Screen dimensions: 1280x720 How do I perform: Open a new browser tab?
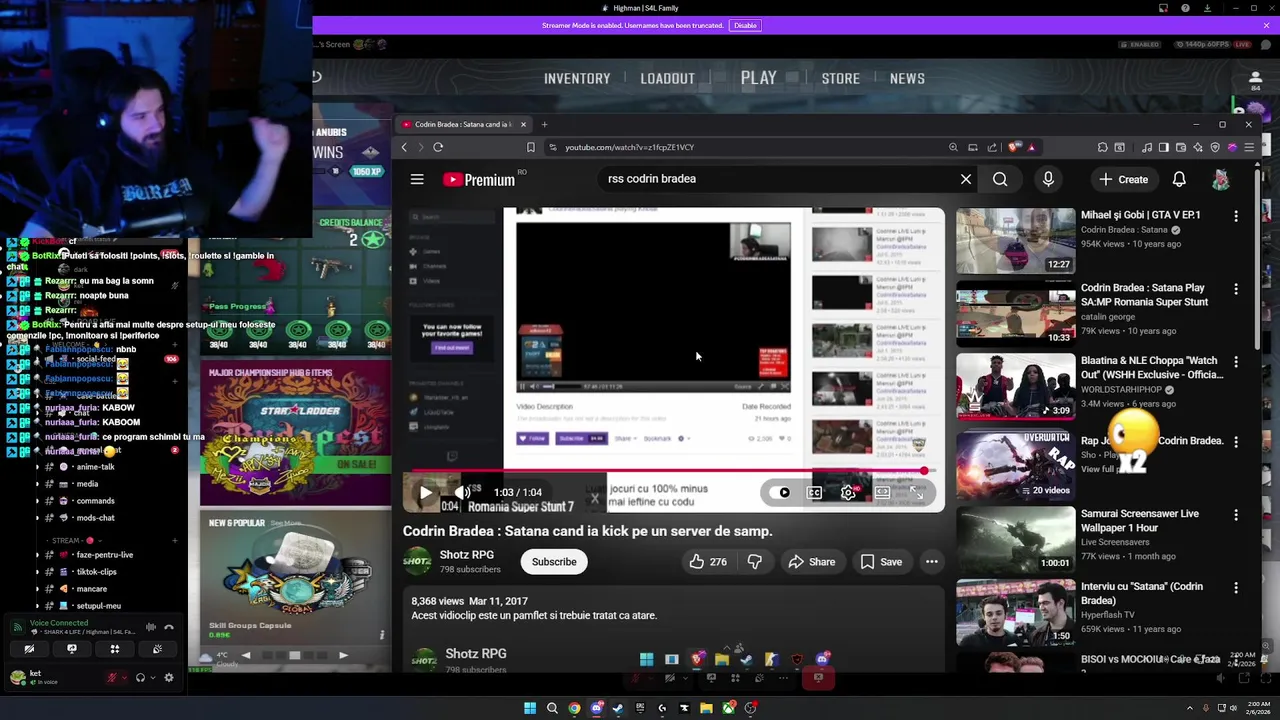pos(544,124)
